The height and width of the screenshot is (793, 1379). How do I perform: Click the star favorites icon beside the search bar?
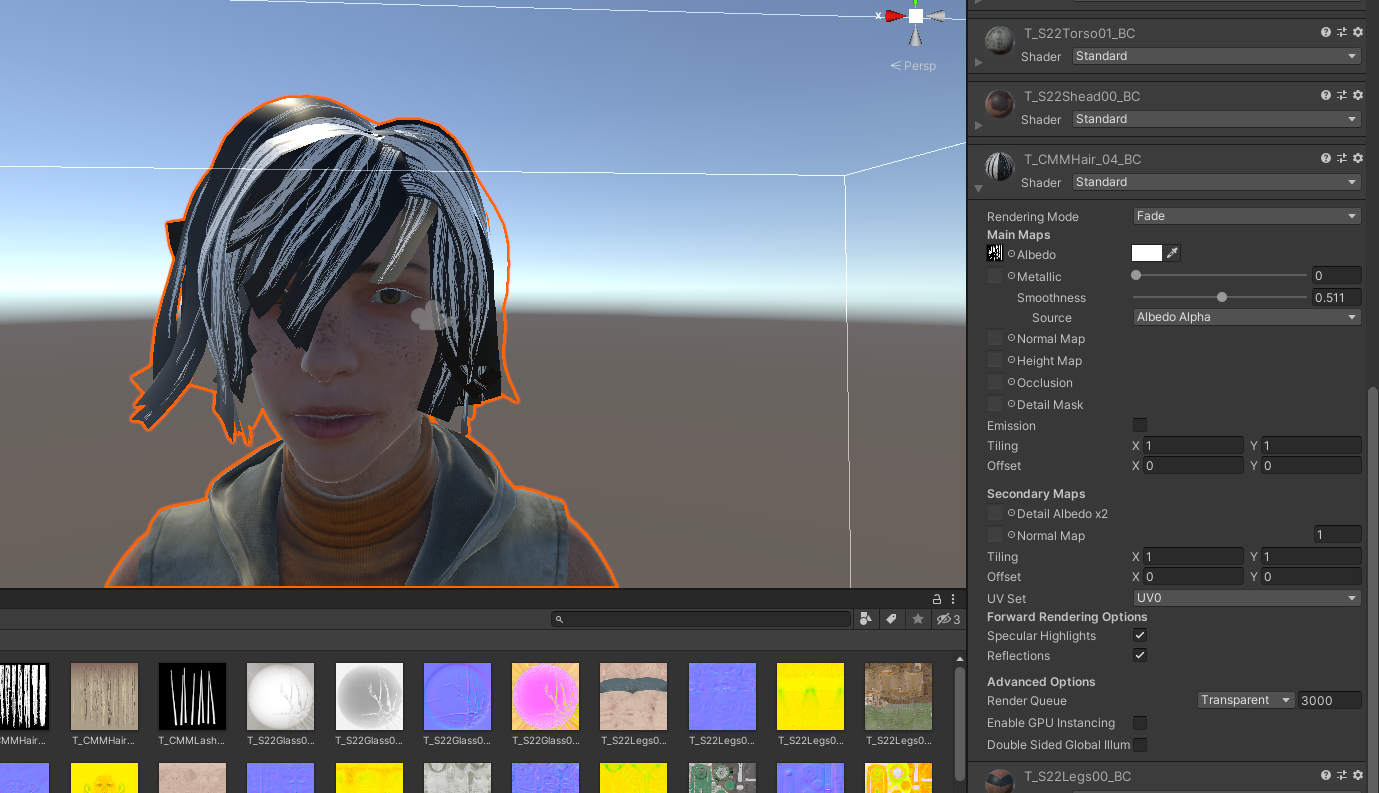[x=918, y=619]
